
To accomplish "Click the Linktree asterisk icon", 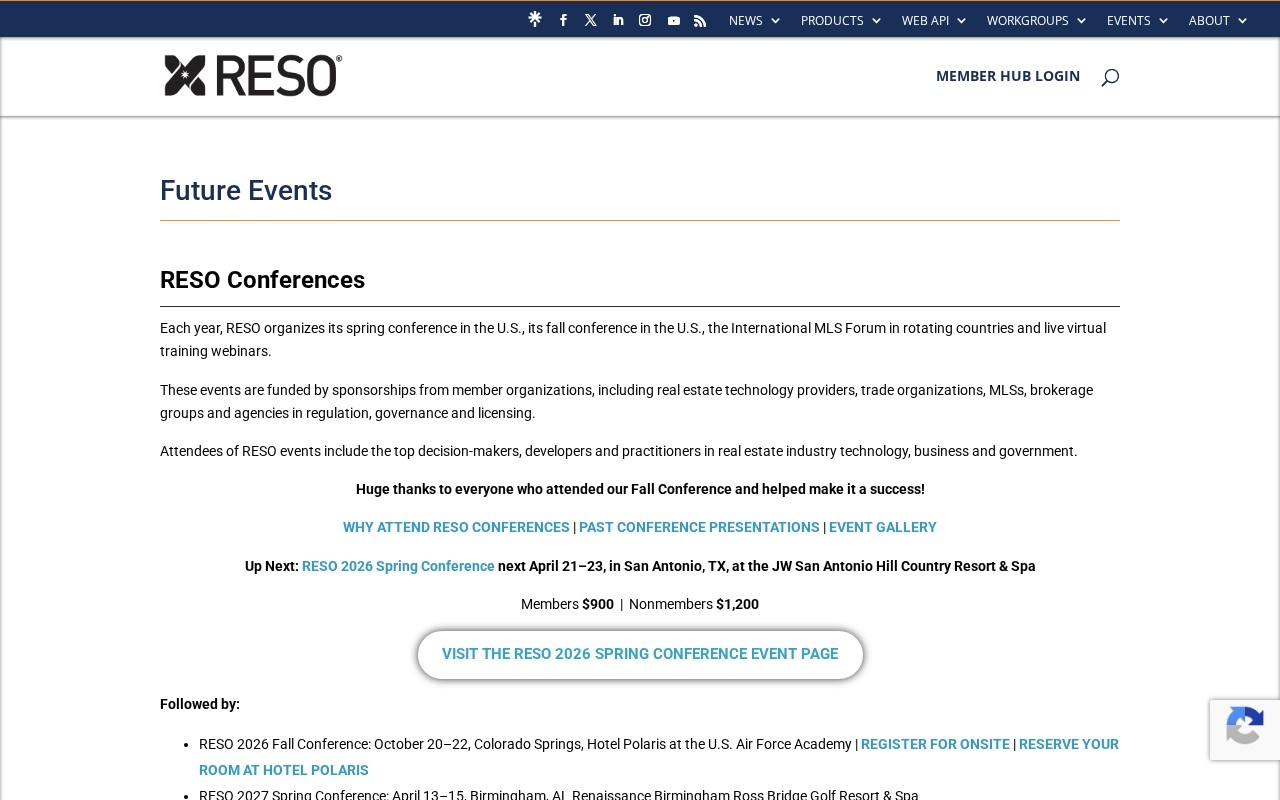I will [535, 19].
